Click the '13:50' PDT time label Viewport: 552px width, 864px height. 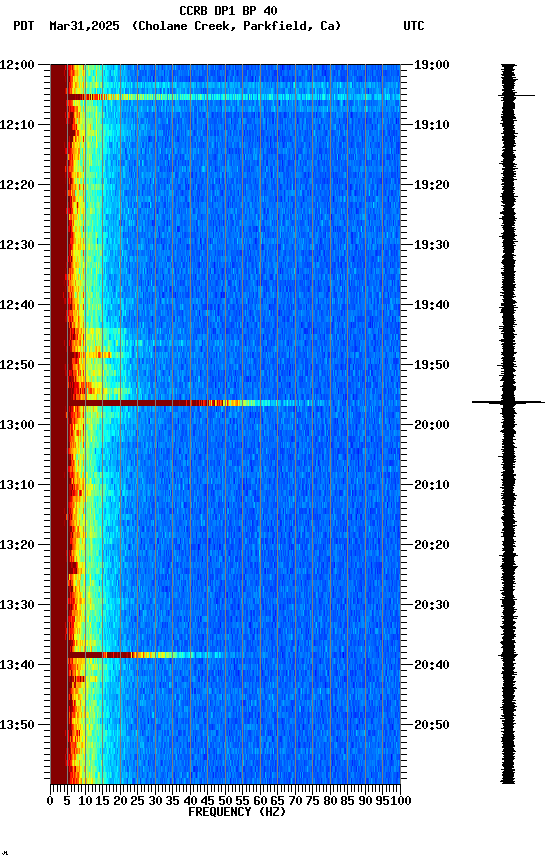17,725
